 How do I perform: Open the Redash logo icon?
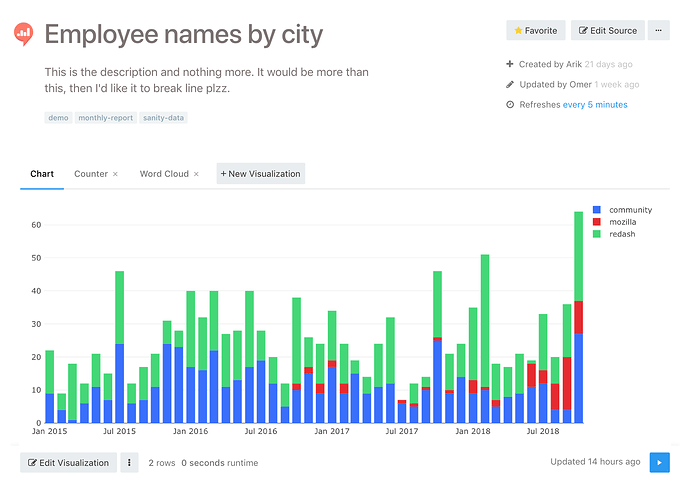[x=23, y=34]
